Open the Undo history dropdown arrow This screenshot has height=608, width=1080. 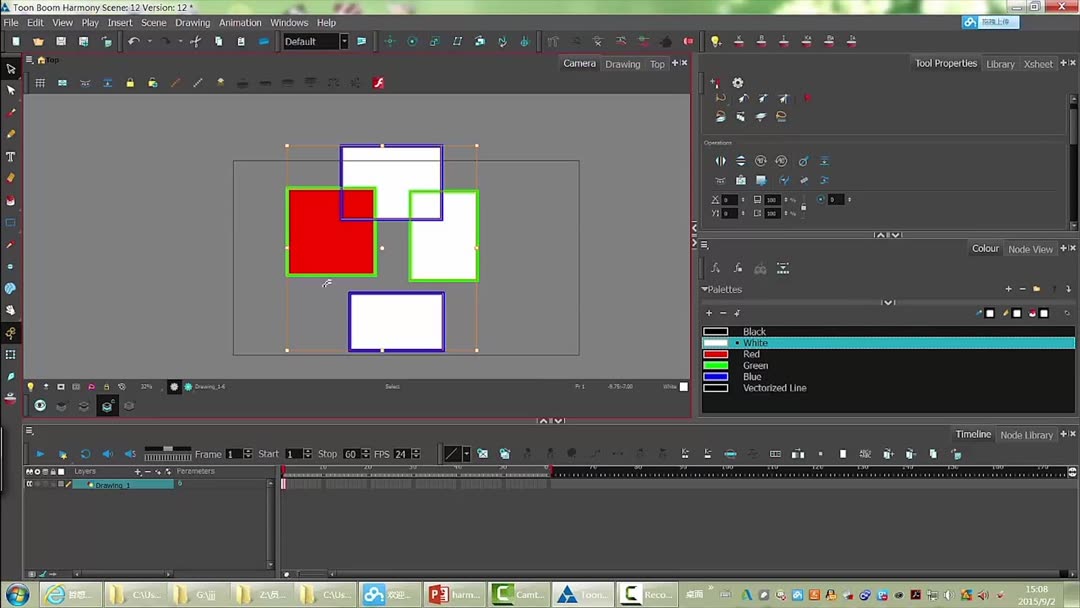pyautogui.click(x=150, y=42)
